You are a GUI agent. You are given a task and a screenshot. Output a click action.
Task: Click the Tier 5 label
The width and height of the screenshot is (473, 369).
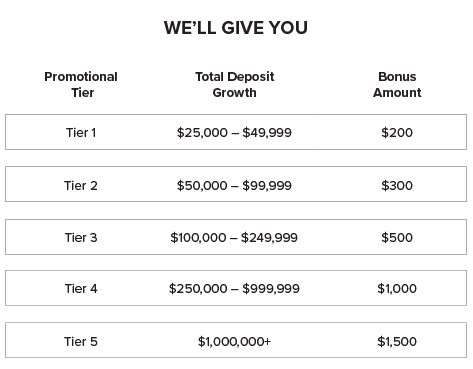pyautogui.click(x=81, y=342)
